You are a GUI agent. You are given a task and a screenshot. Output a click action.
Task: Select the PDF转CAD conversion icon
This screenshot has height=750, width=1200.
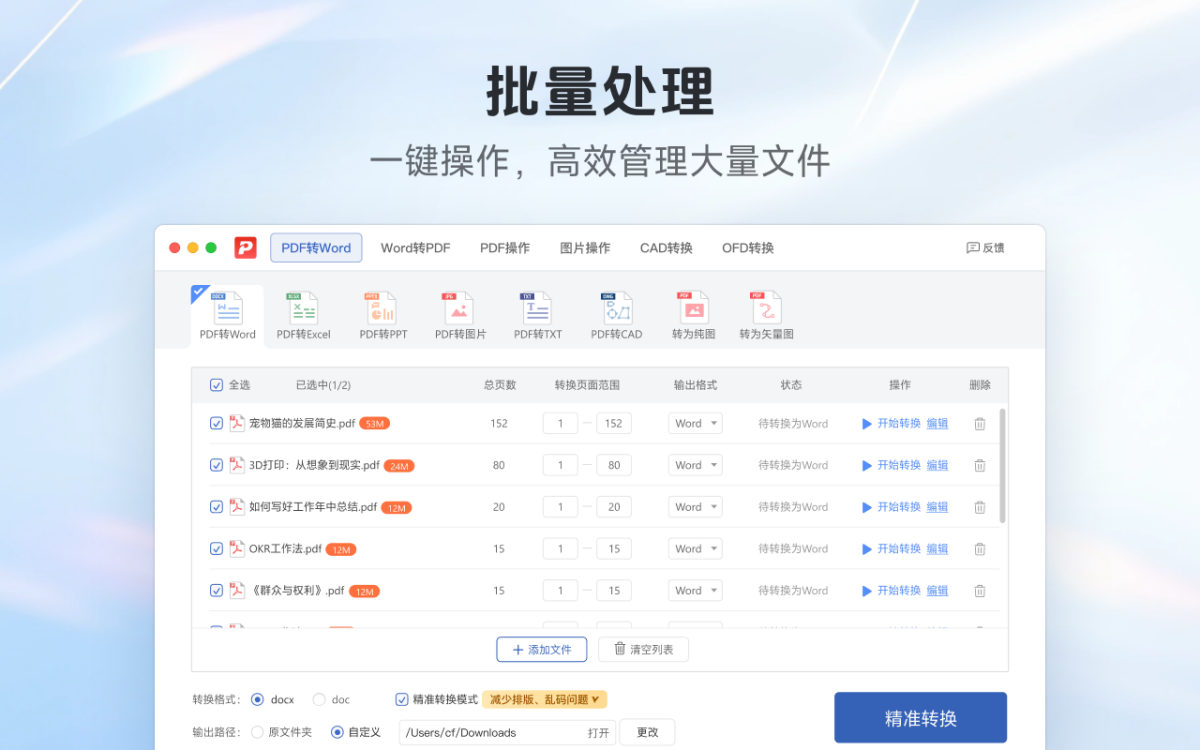click(x=616, y=316)
